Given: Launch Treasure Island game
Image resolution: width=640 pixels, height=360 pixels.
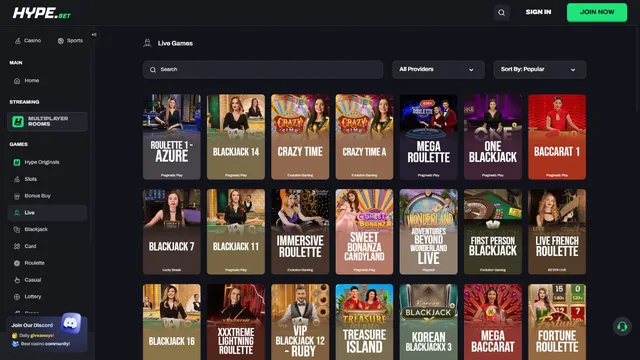Looking at the screenshot, I should pyautogui.click(x=364, y=322).
